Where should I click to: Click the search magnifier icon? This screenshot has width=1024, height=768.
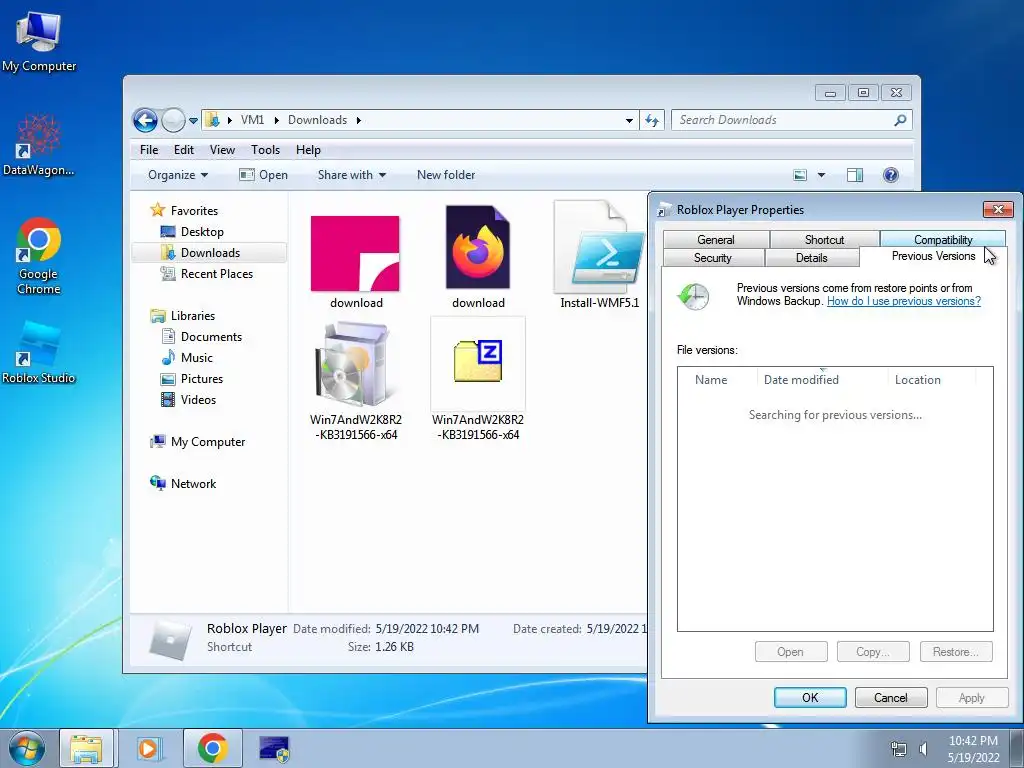900,120
